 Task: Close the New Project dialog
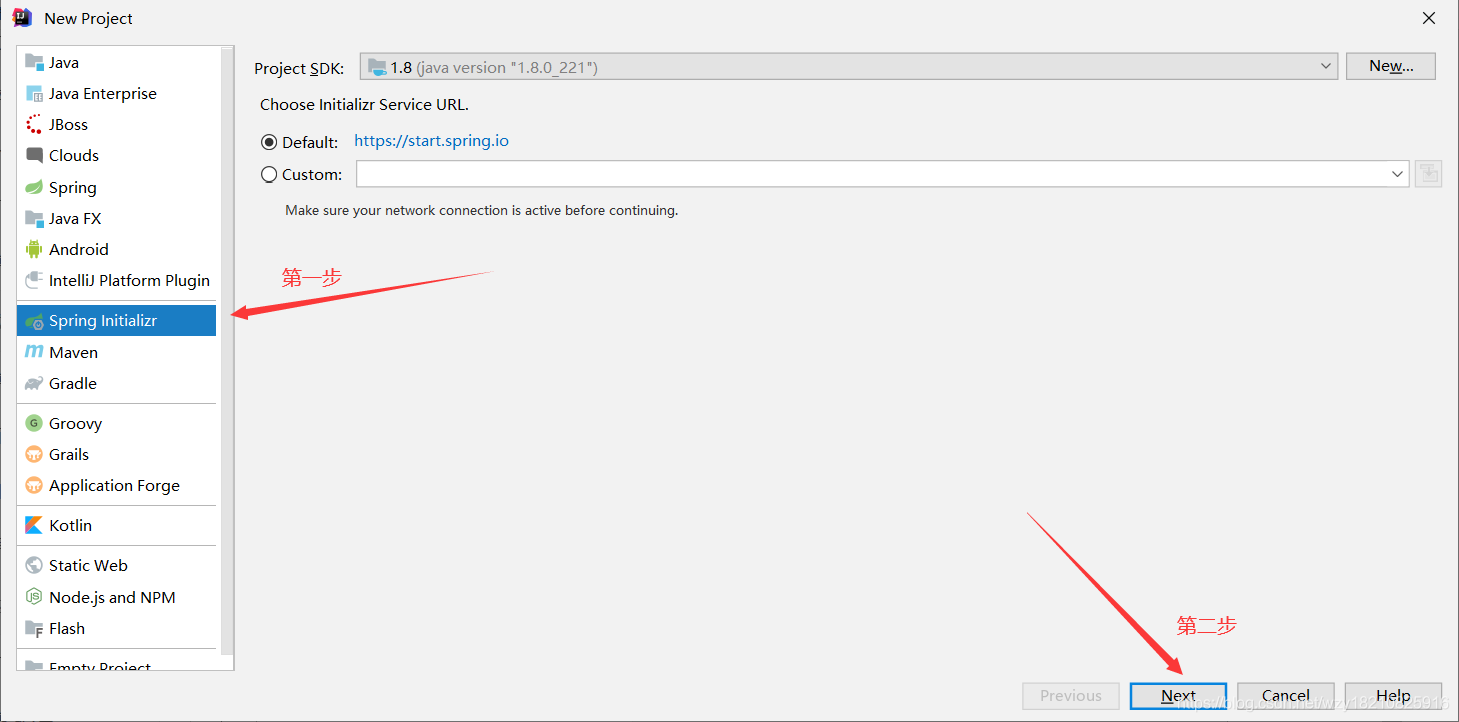click(x=1429, y=18)
